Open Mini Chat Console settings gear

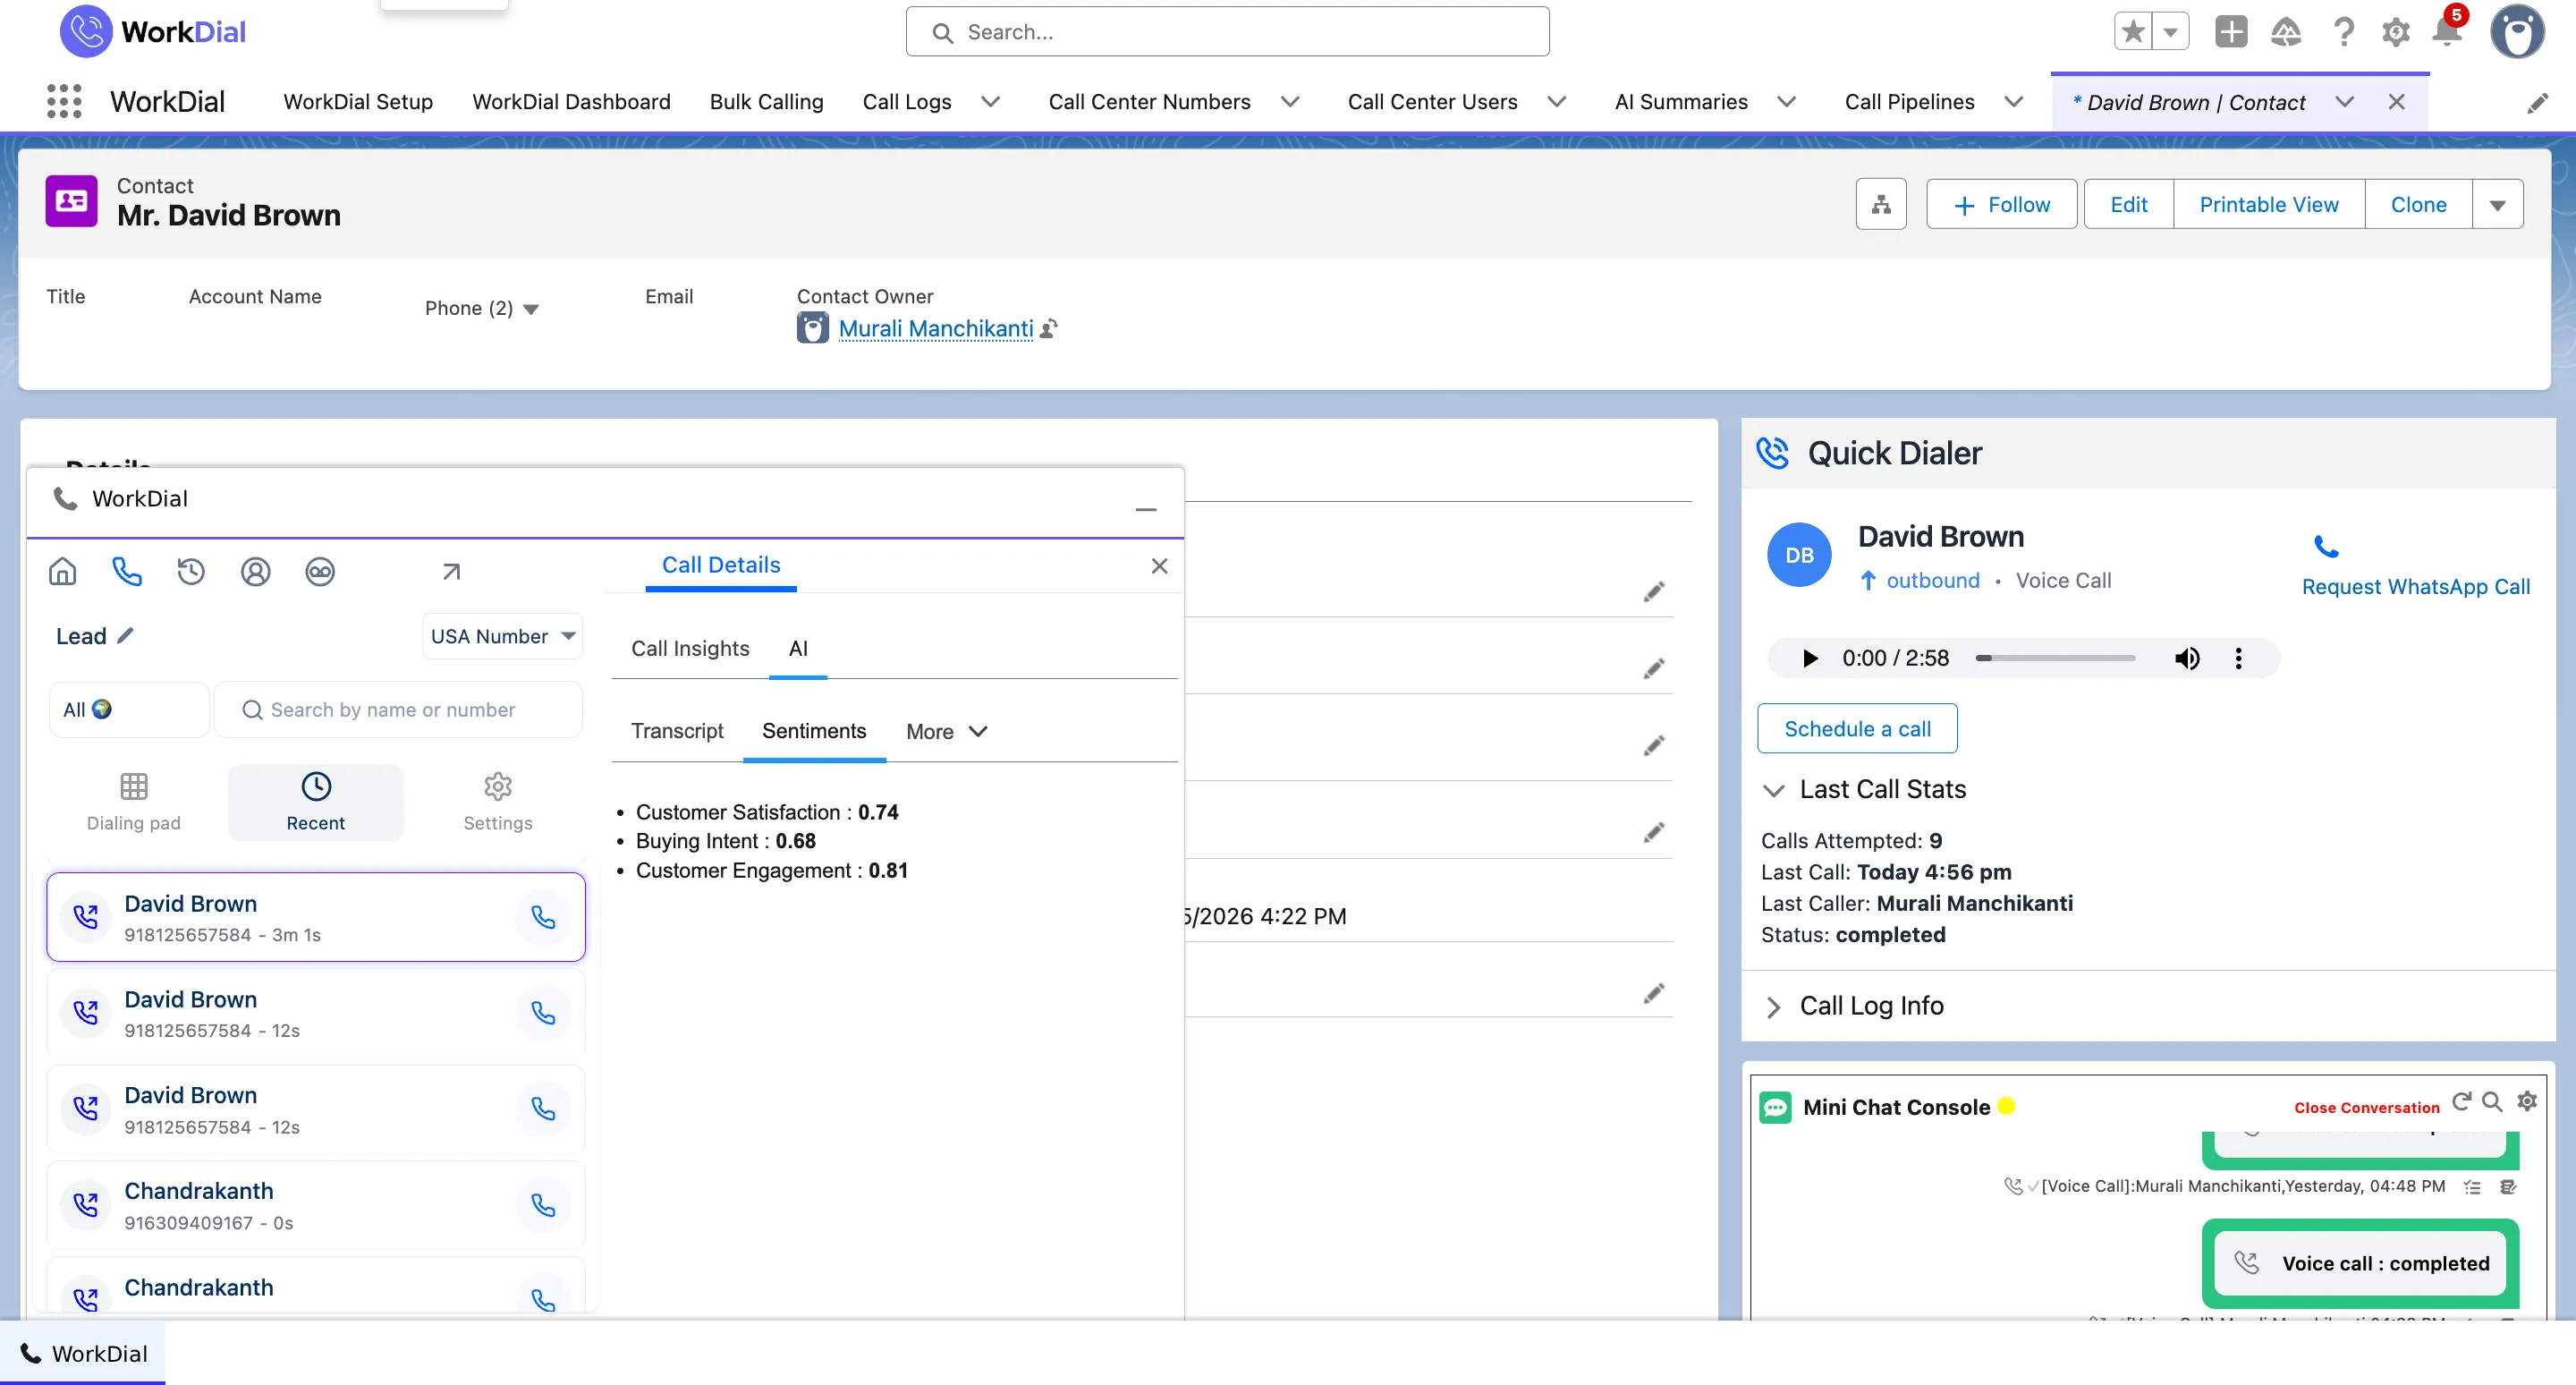[2527, 1101]
